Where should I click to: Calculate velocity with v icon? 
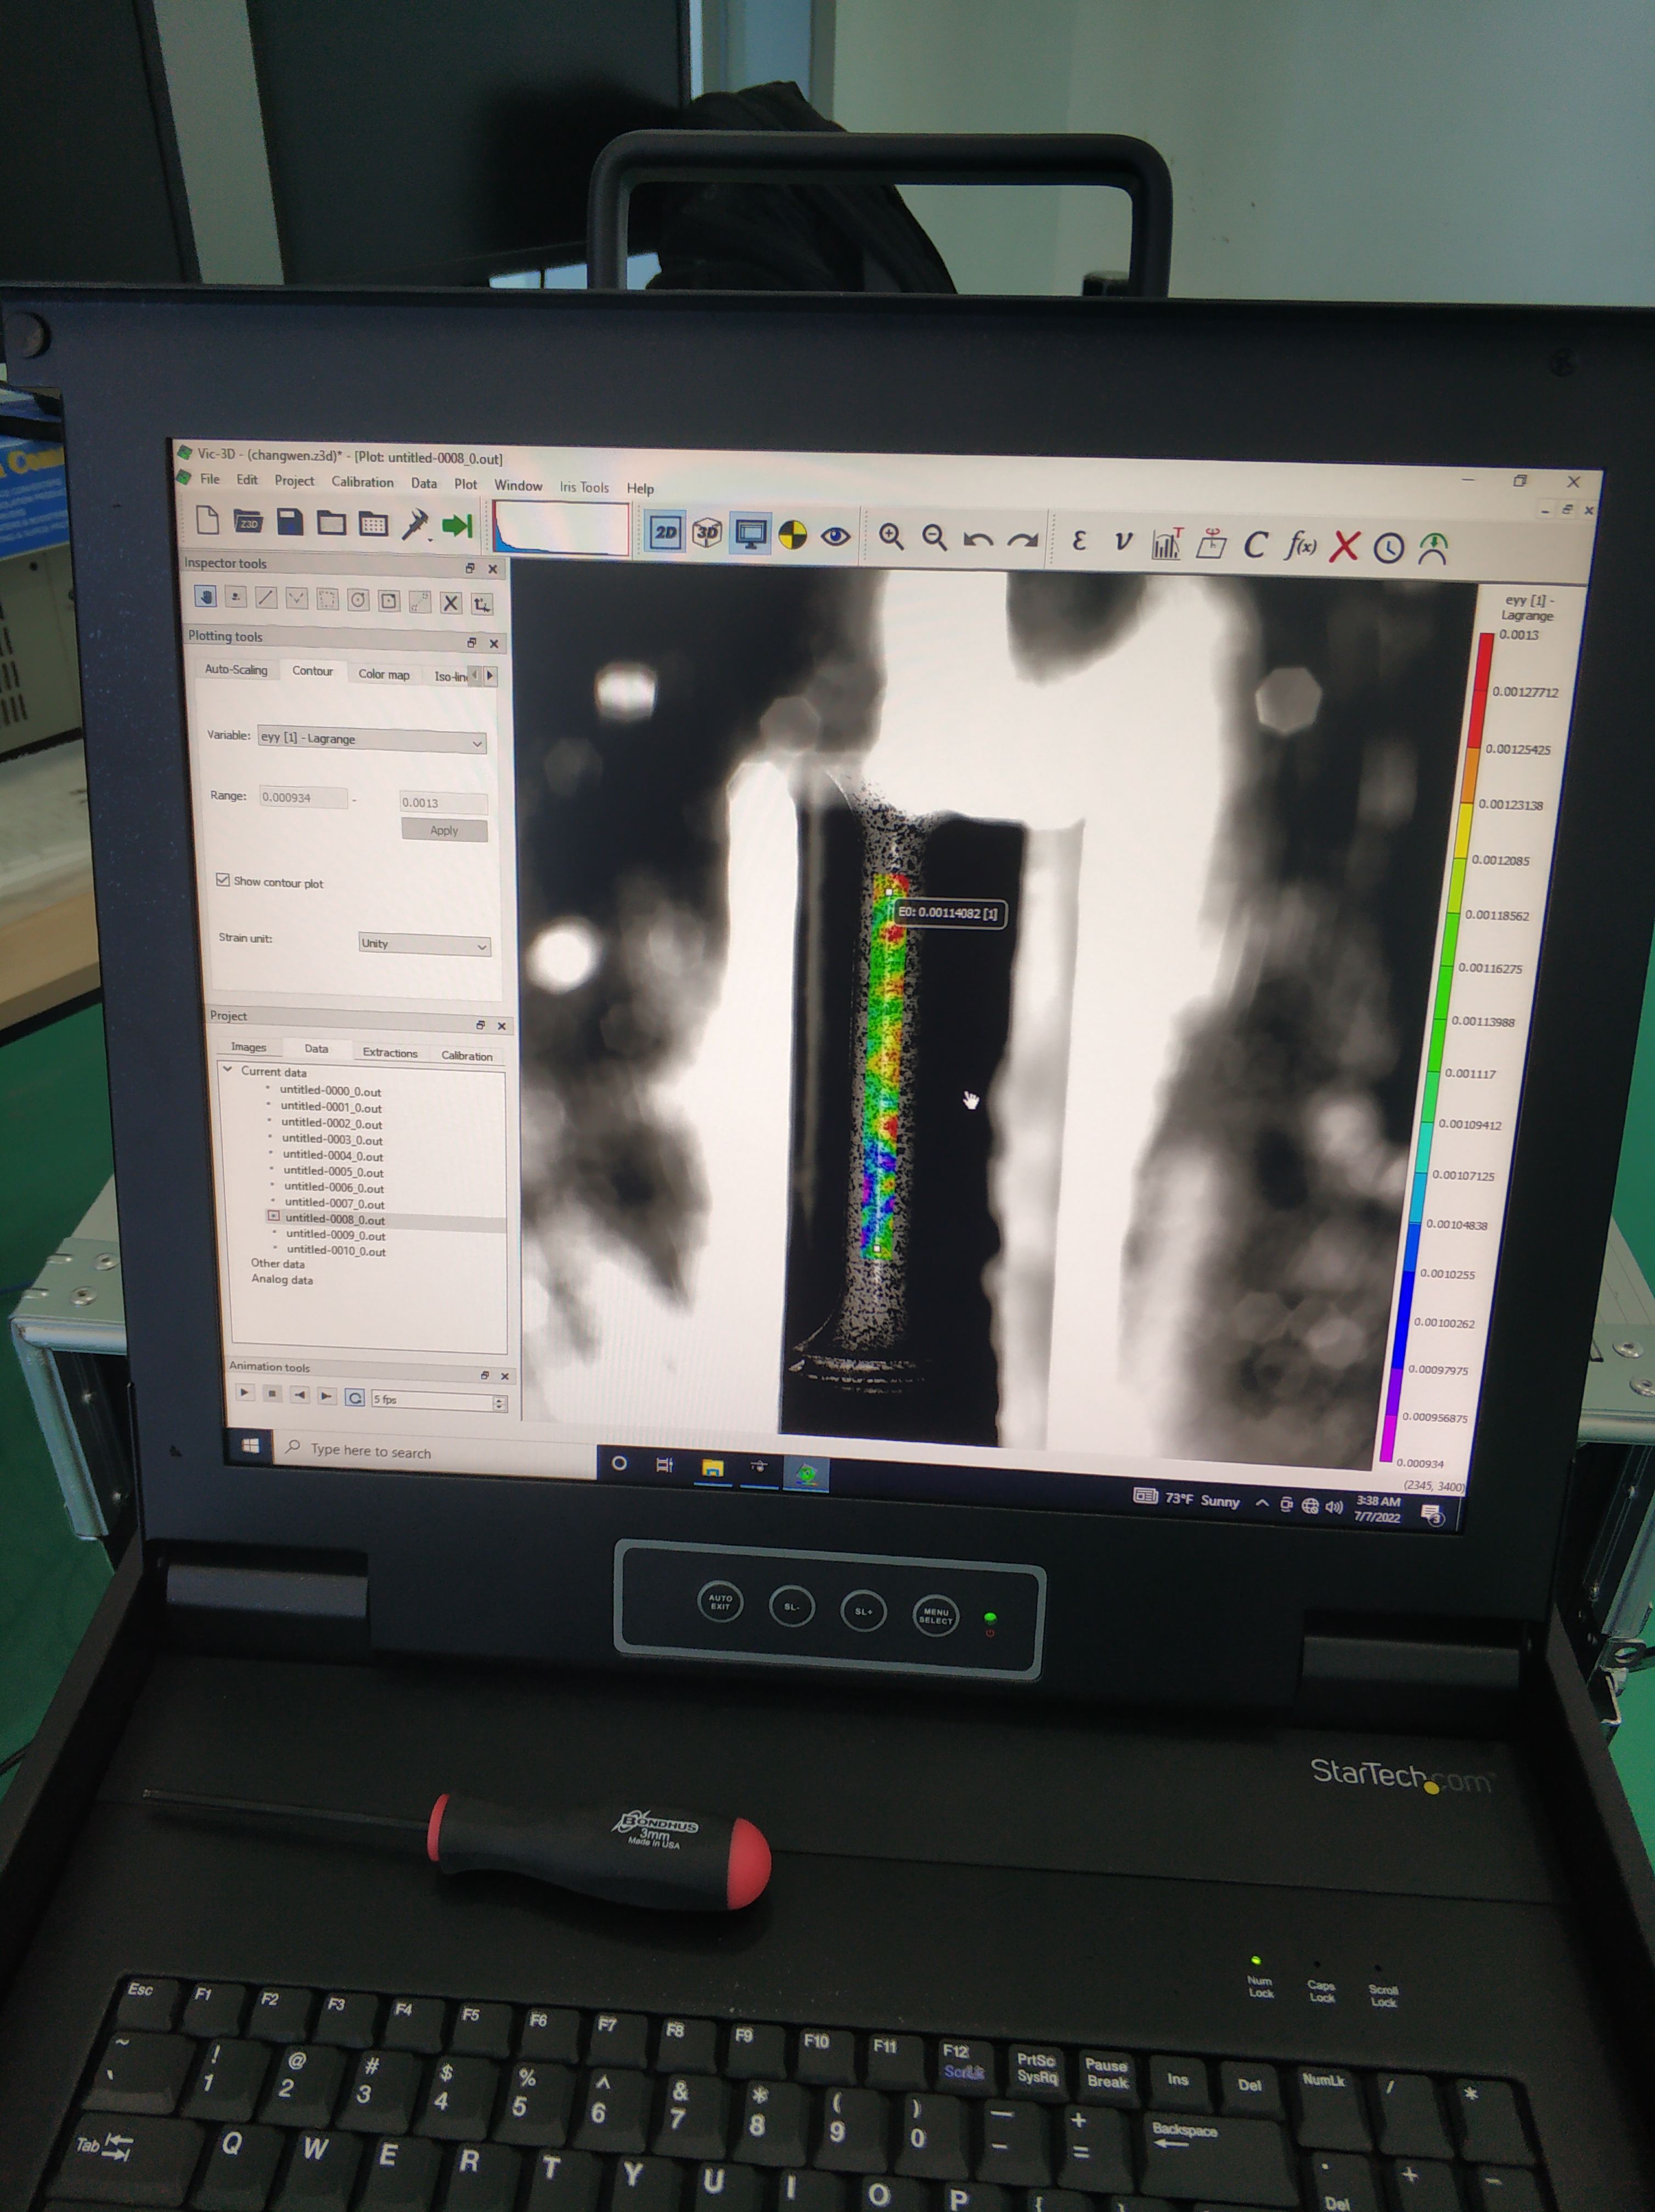coord(1123,542)
